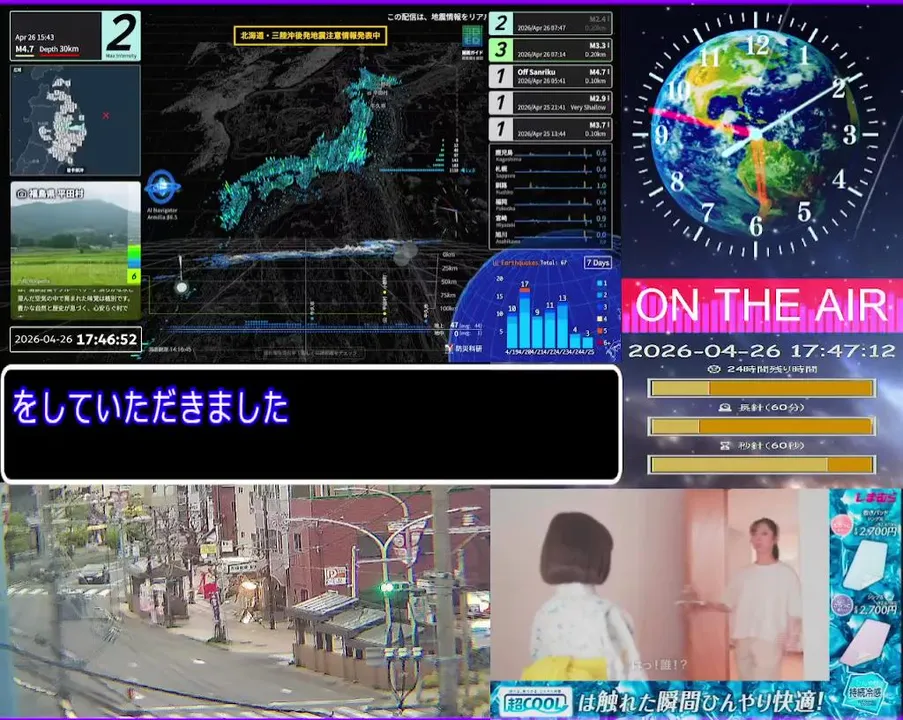Open the M3.7 Apr 25 13:44 earthquake entry
Image resolution: width=903 pixels, height=720 pixels.
point(550,129)
